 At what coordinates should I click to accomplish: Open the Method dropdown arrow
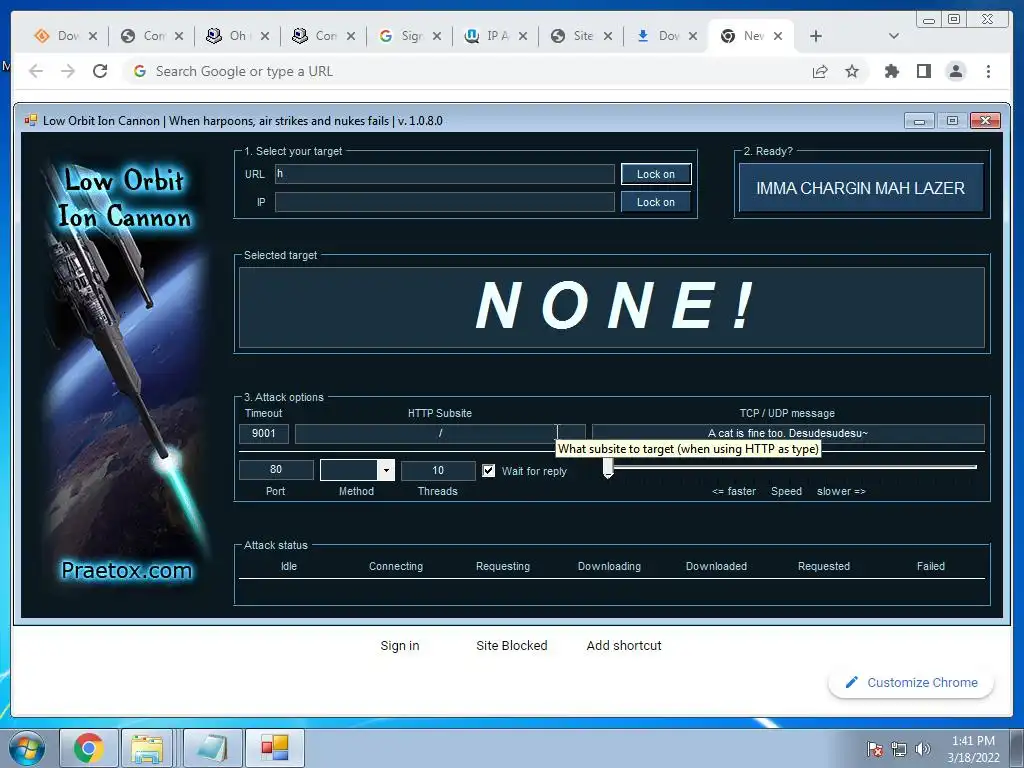(x=386, y=470)
